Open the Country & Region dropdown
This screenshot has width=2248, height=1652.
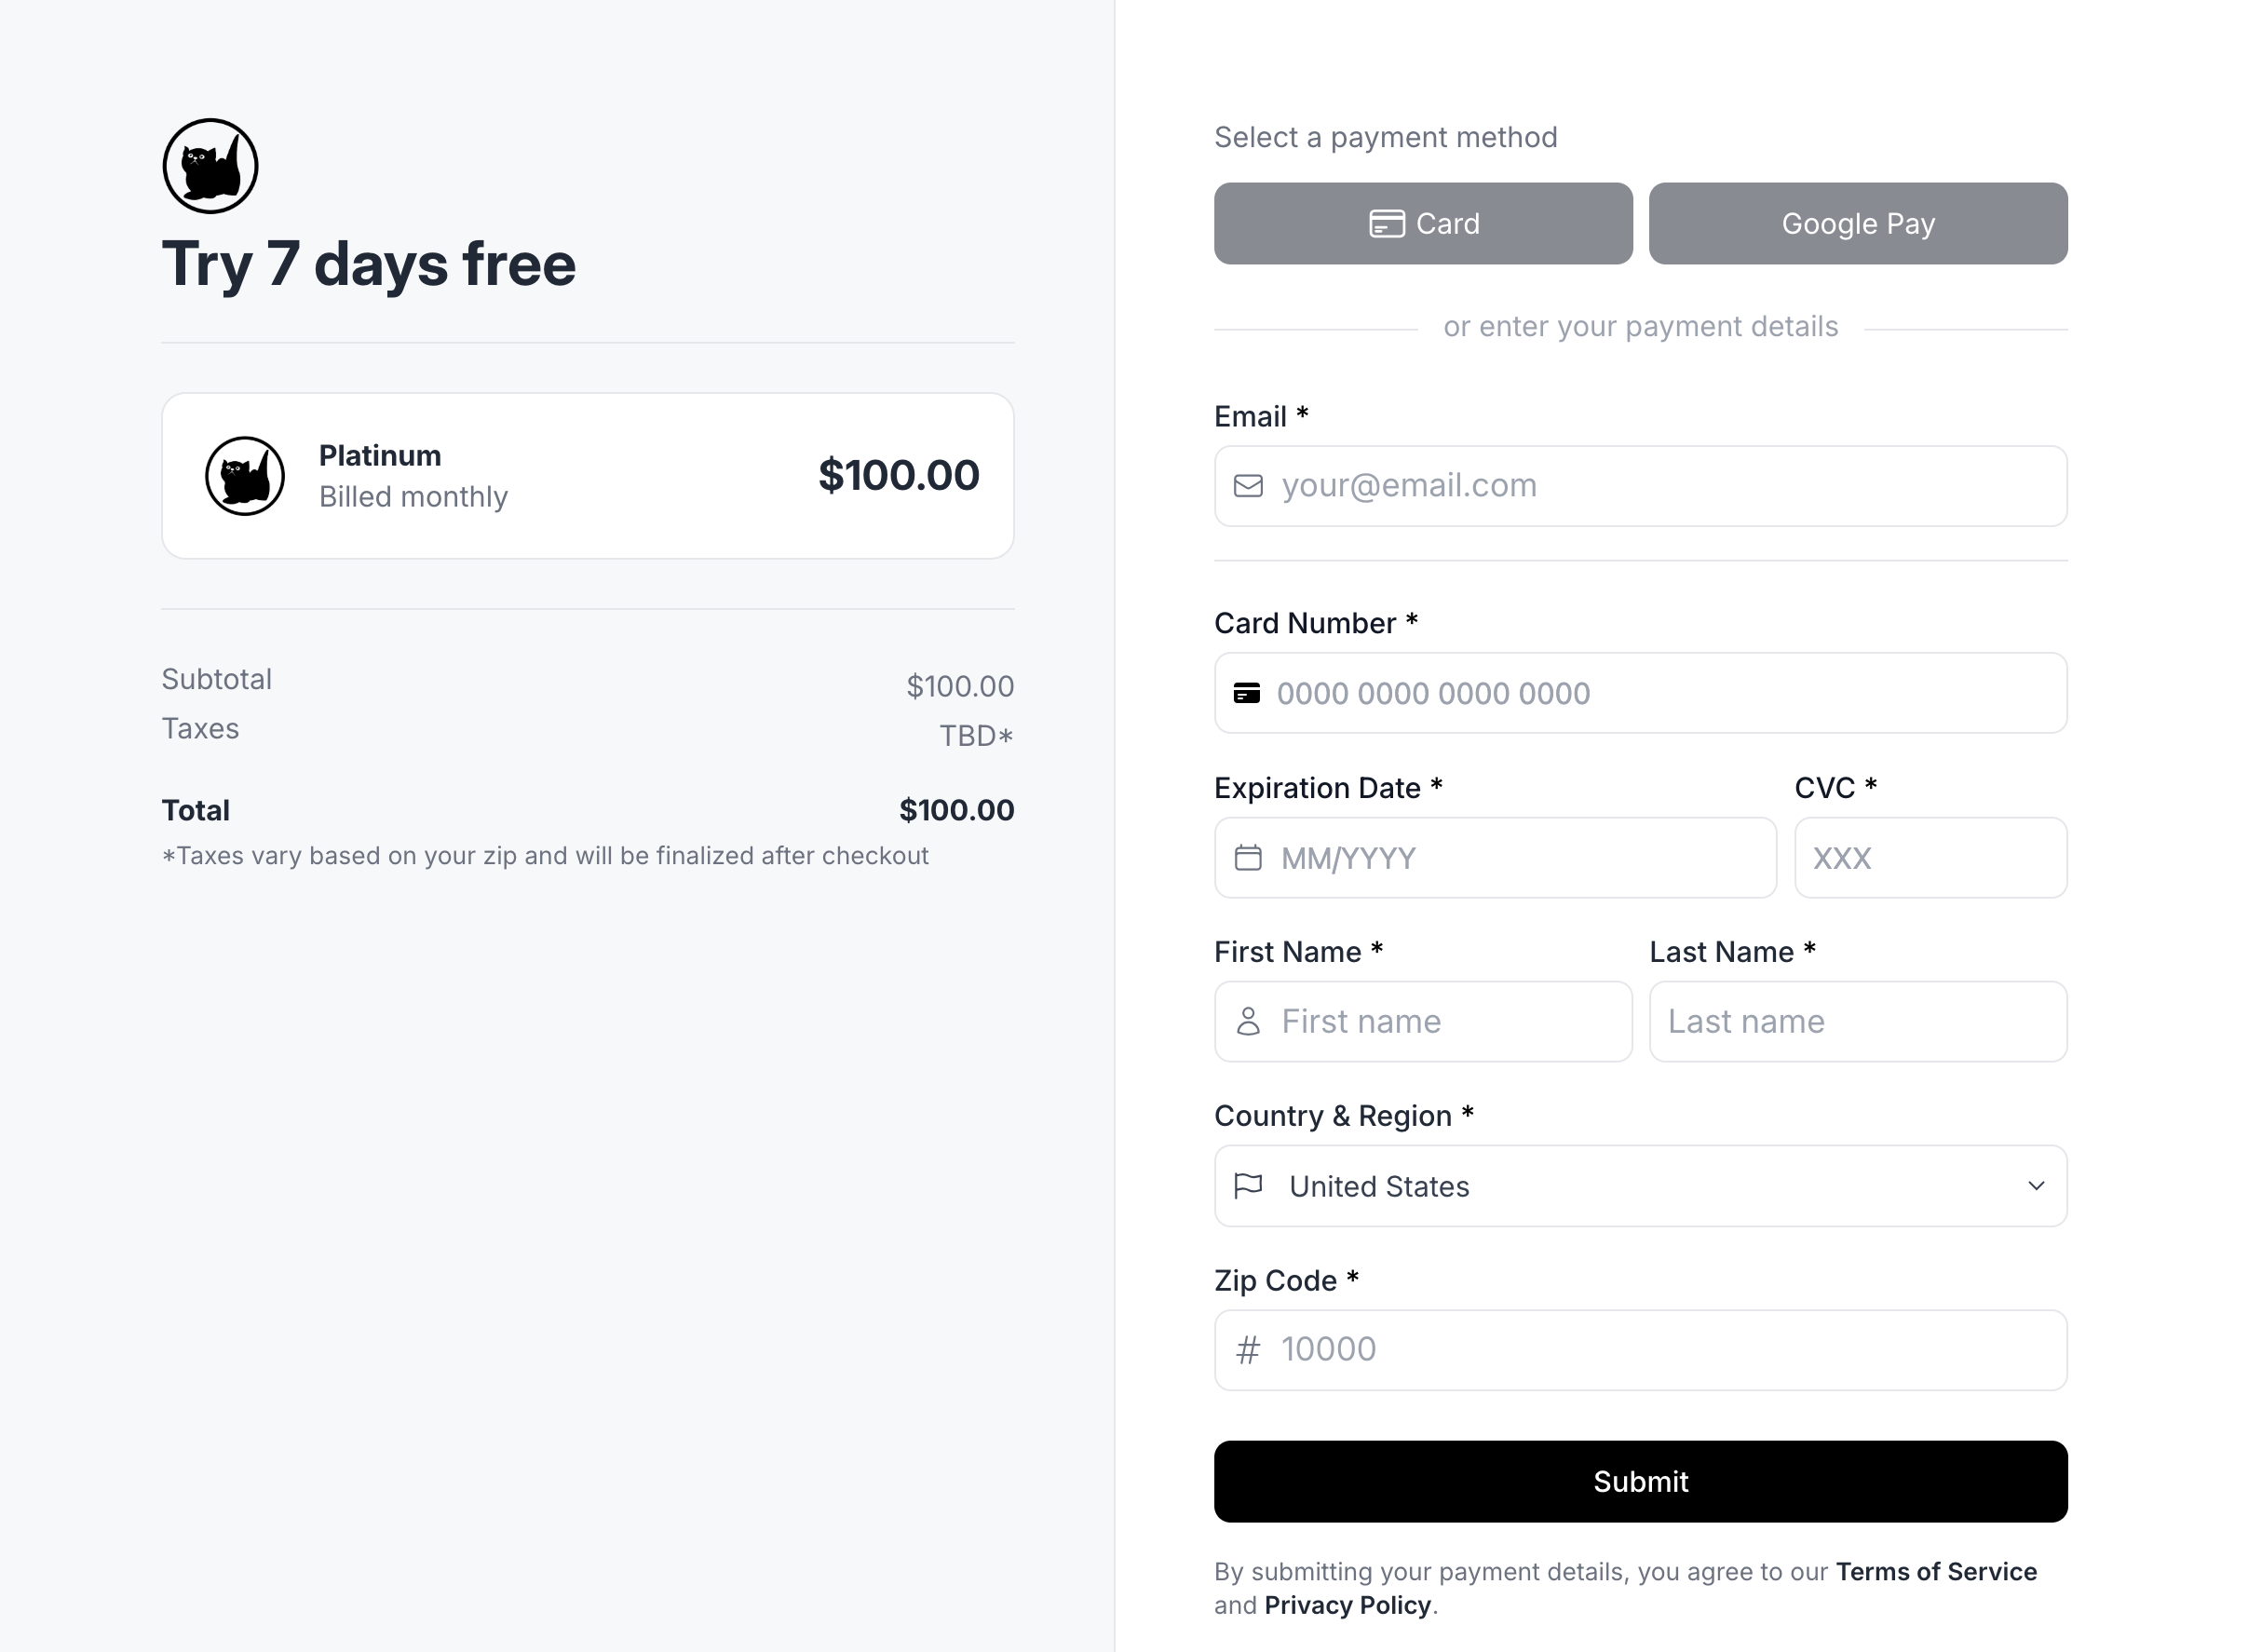coord(1640,1186)
